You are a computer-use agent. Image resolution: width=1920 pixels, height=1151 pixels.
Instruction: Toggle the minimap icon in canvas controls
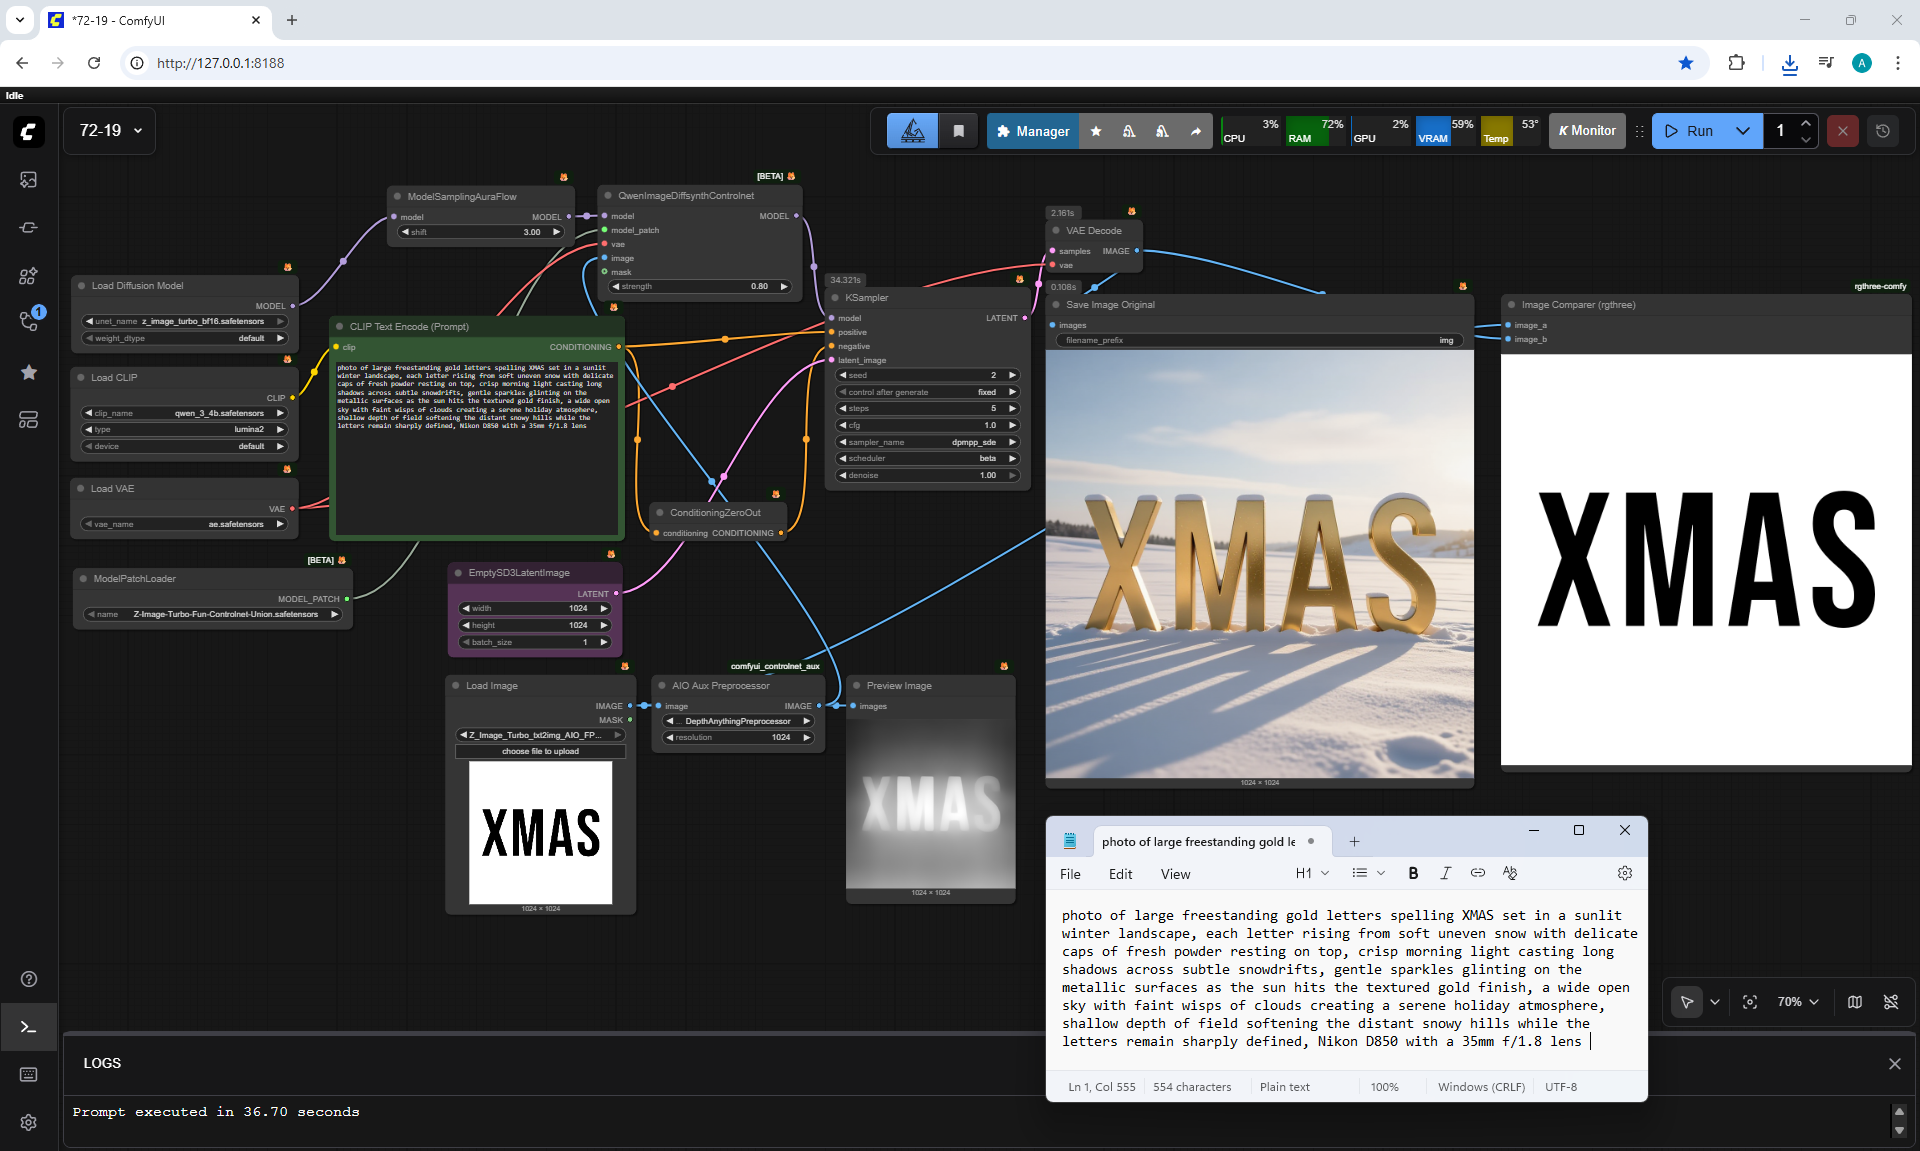click(1855, 1002)
